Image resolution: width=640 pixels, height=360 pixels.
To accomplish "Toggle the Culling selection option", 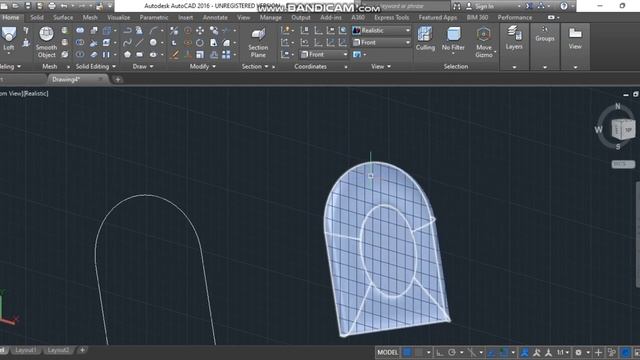I will (425, 39).
